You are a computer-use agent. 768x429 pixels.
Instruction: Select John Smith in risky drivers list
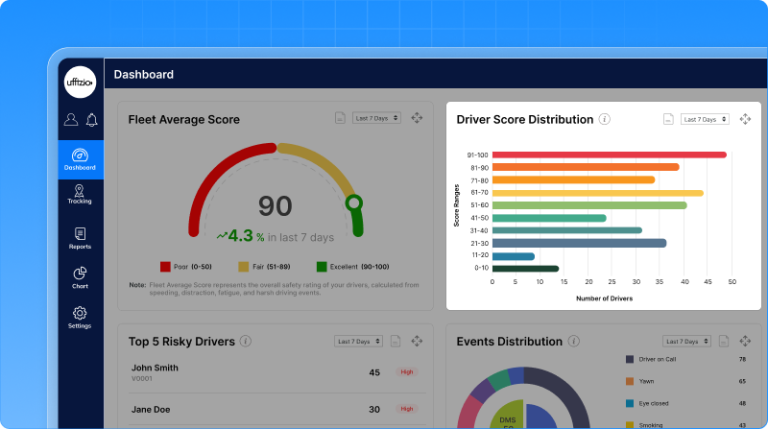[x=155, y=367]
